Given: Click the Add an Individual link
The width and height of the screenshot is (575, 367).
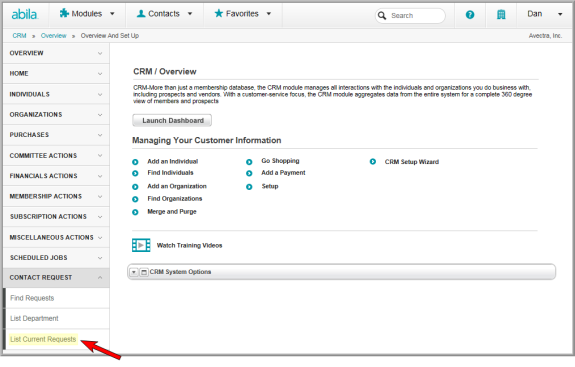Looking at the screenshot, I should (173, 161).
